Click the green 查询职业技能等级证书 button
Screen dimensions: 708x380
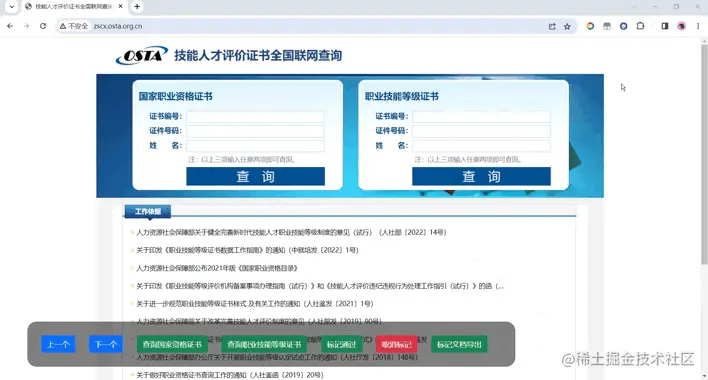(x=264, y=344)
